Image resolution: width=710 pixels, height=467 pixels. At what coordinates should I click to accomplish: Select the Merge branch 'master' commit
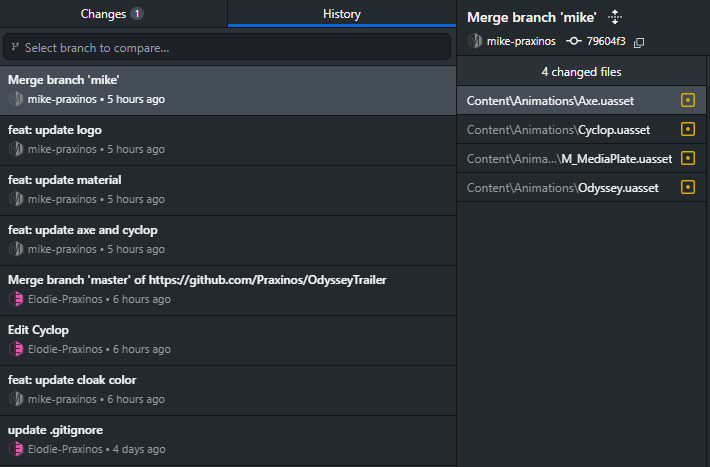227,290
